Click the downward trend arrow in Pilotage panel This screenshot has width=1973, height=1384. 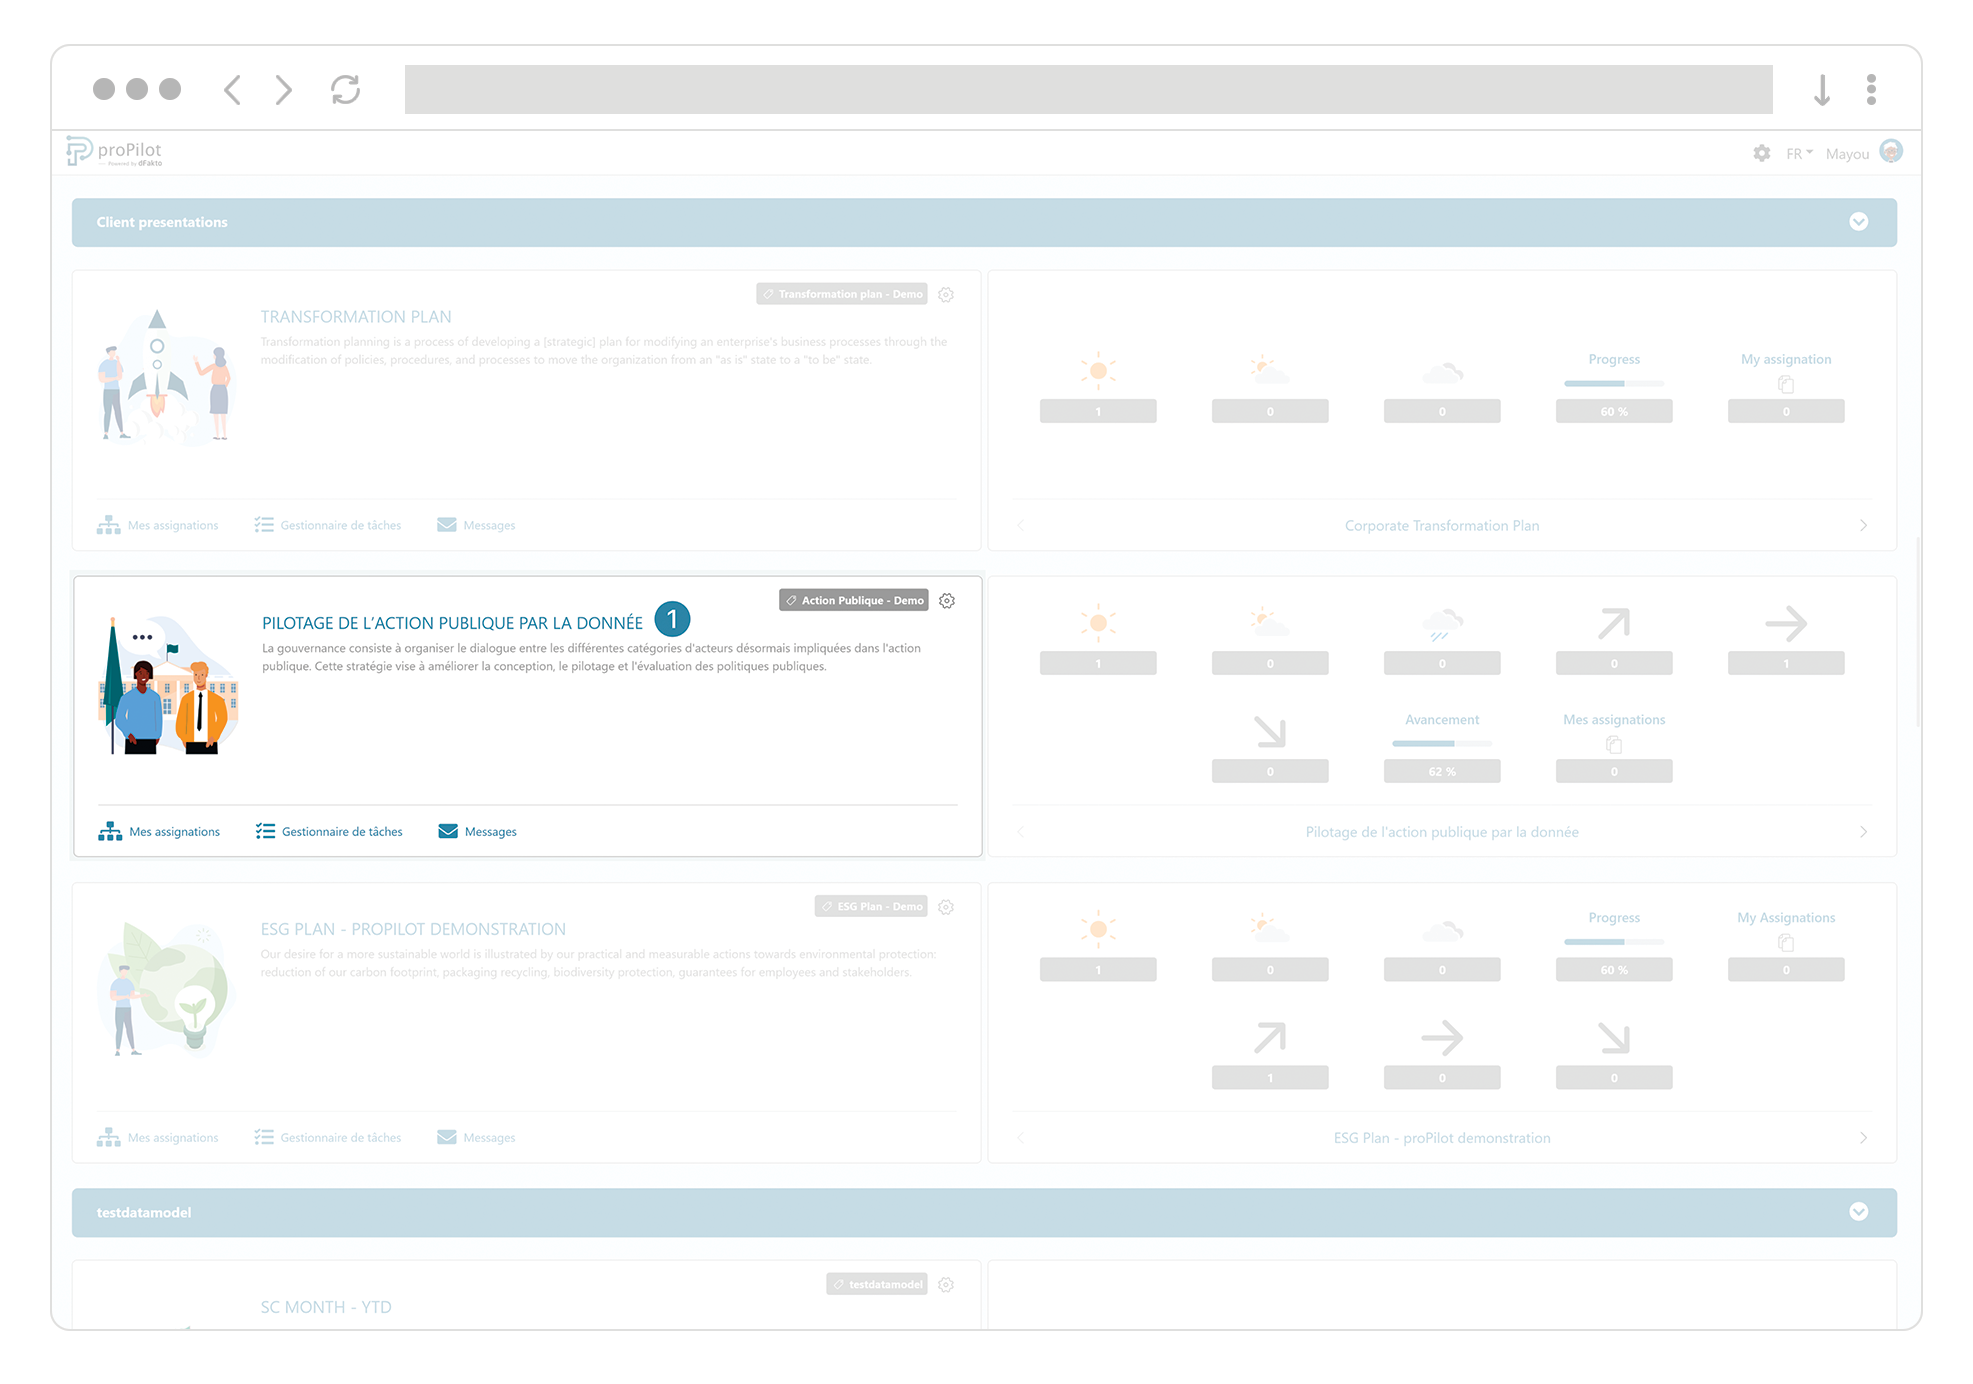1269,732
